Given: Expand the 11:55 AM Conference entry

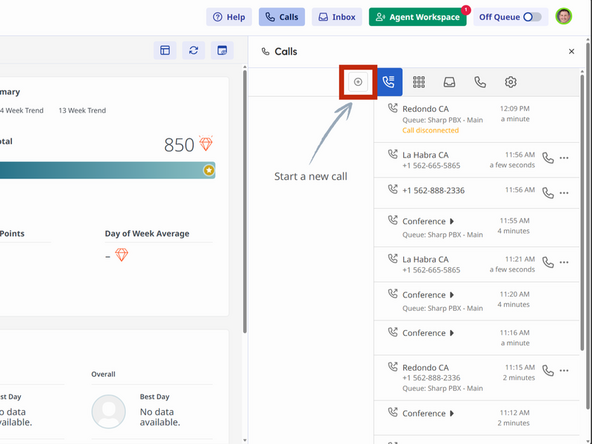Looking at the screenshot, I should click(452, 221).
